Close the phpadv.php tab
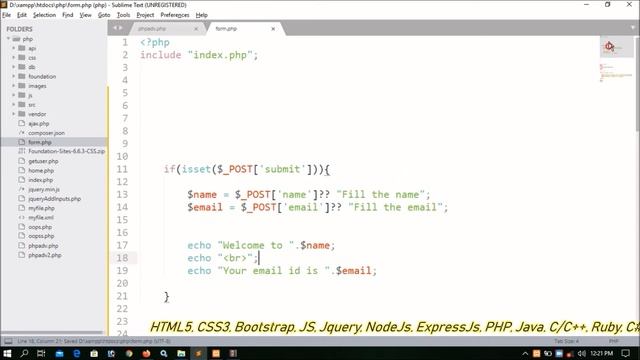Image resolution: width=640 pixels, height=360 pixels. click(196, 29)
